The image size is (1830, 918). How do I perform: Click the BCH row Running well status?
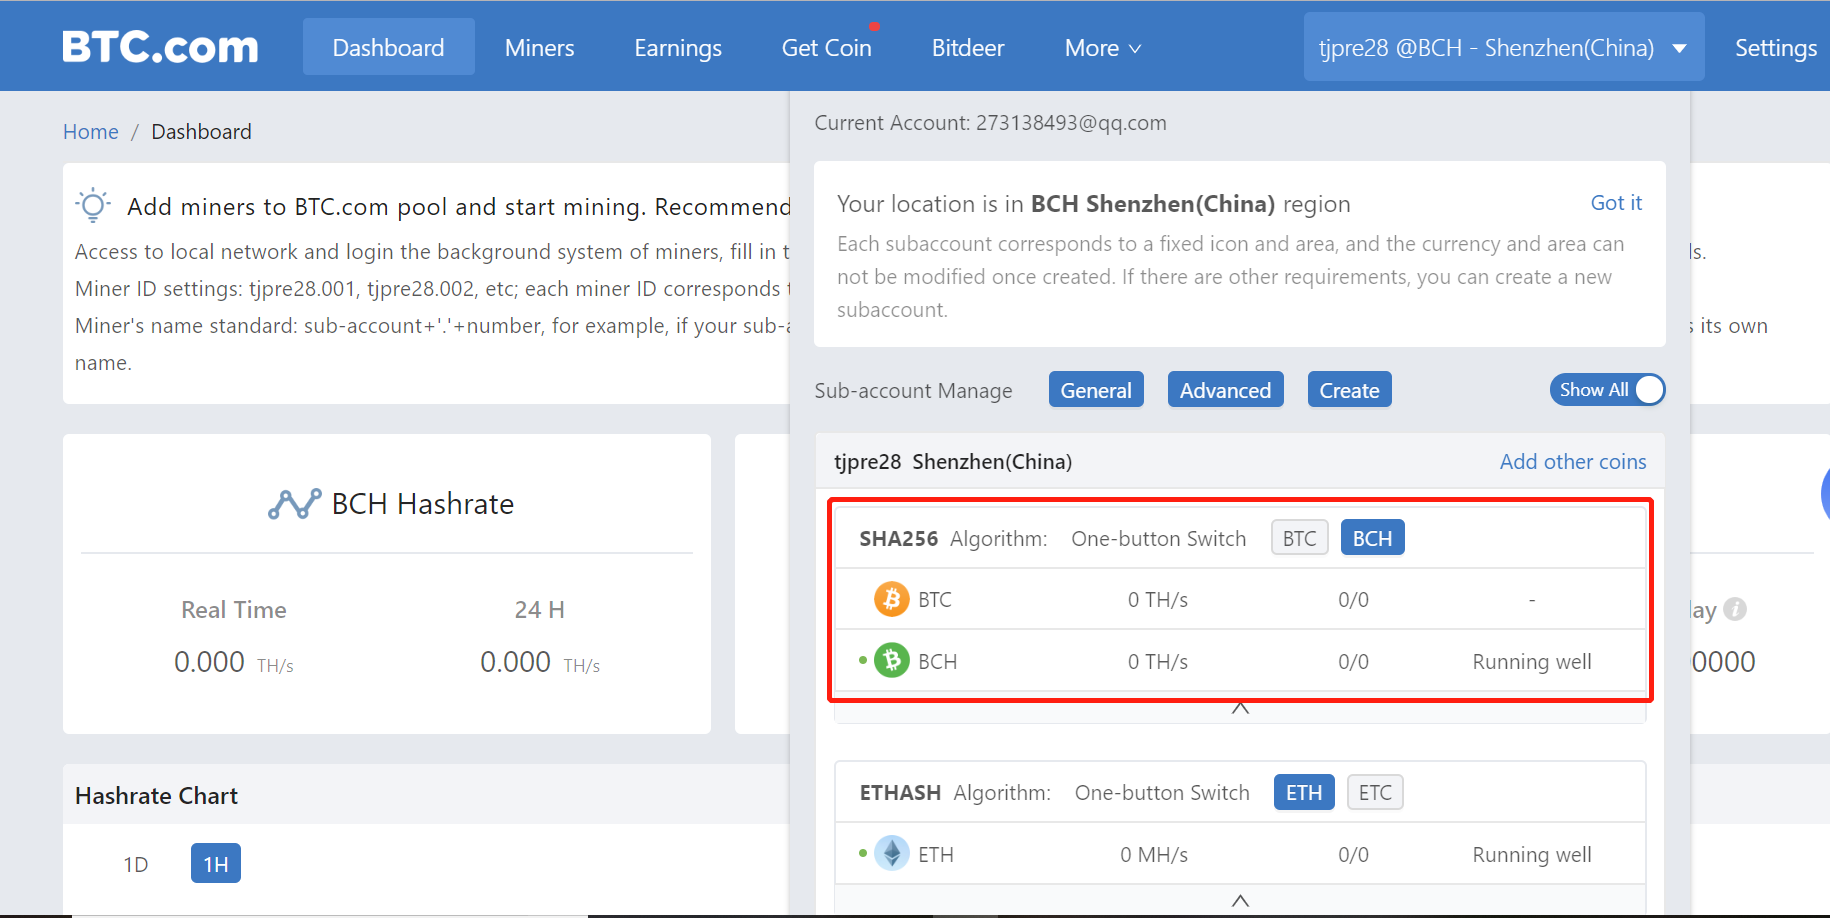click(x=1531, y=661)
